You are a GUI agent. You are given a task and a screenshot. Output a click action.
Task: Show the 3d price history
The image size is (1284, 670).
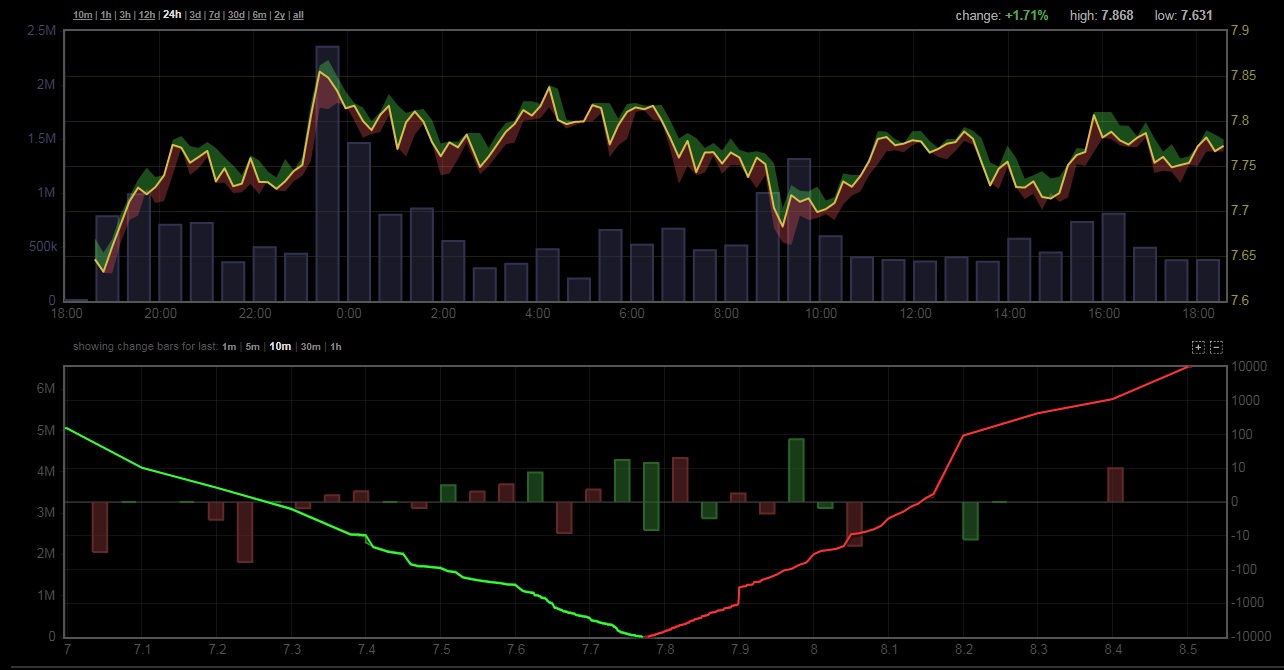(x=195, y=15)
